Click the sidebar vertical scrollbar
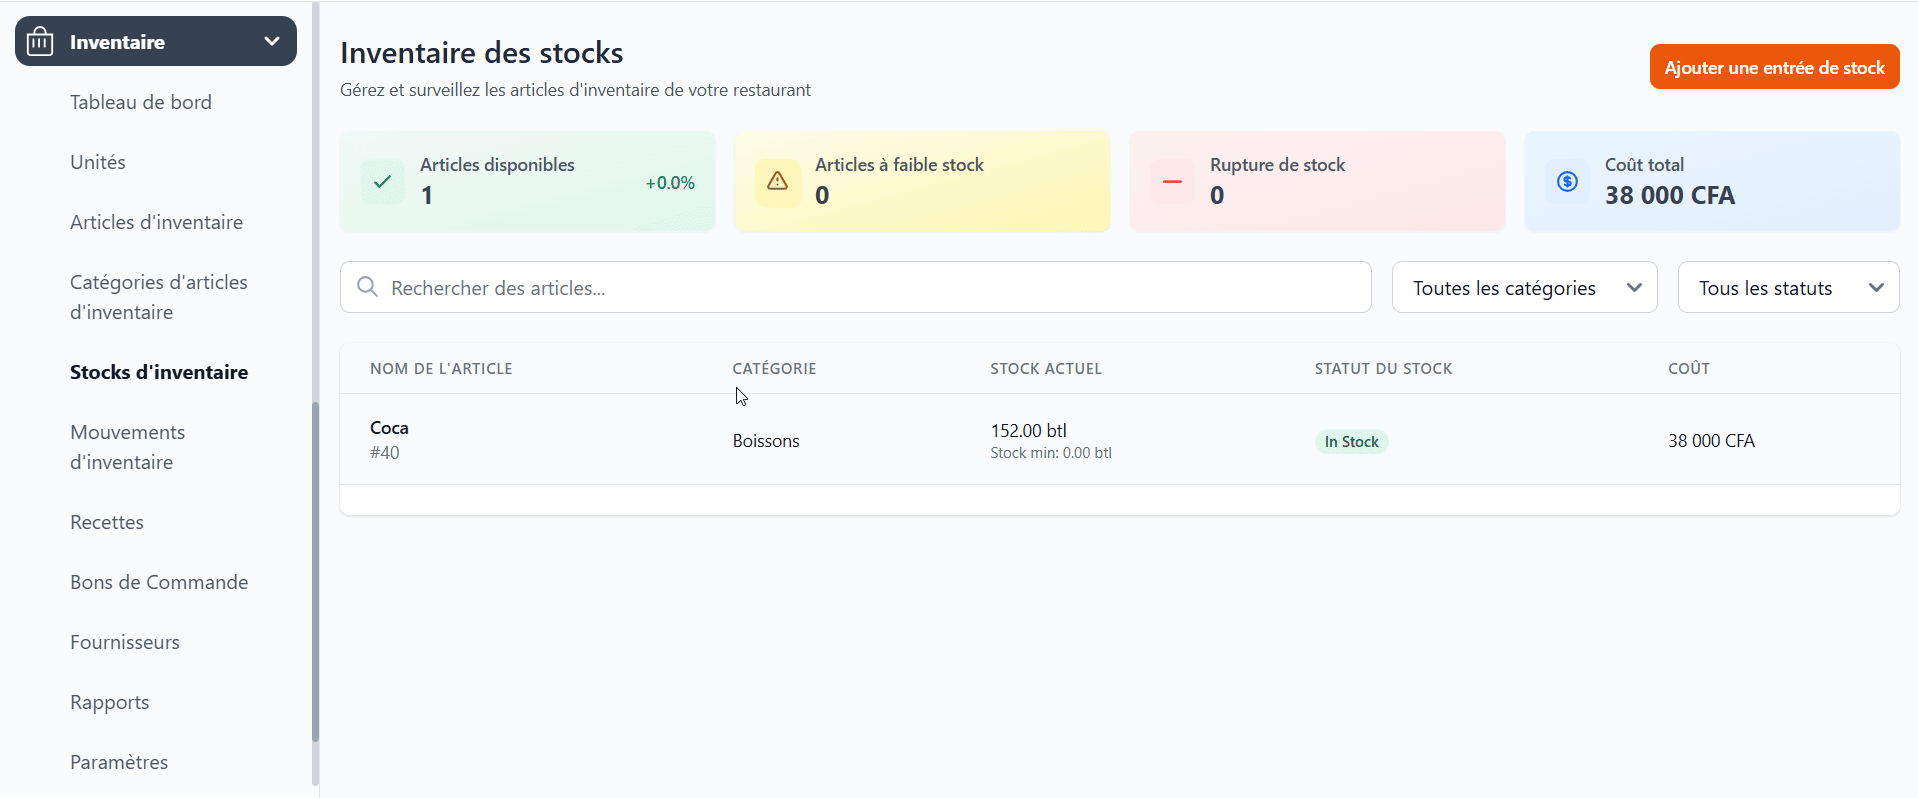 pos(315,570)
